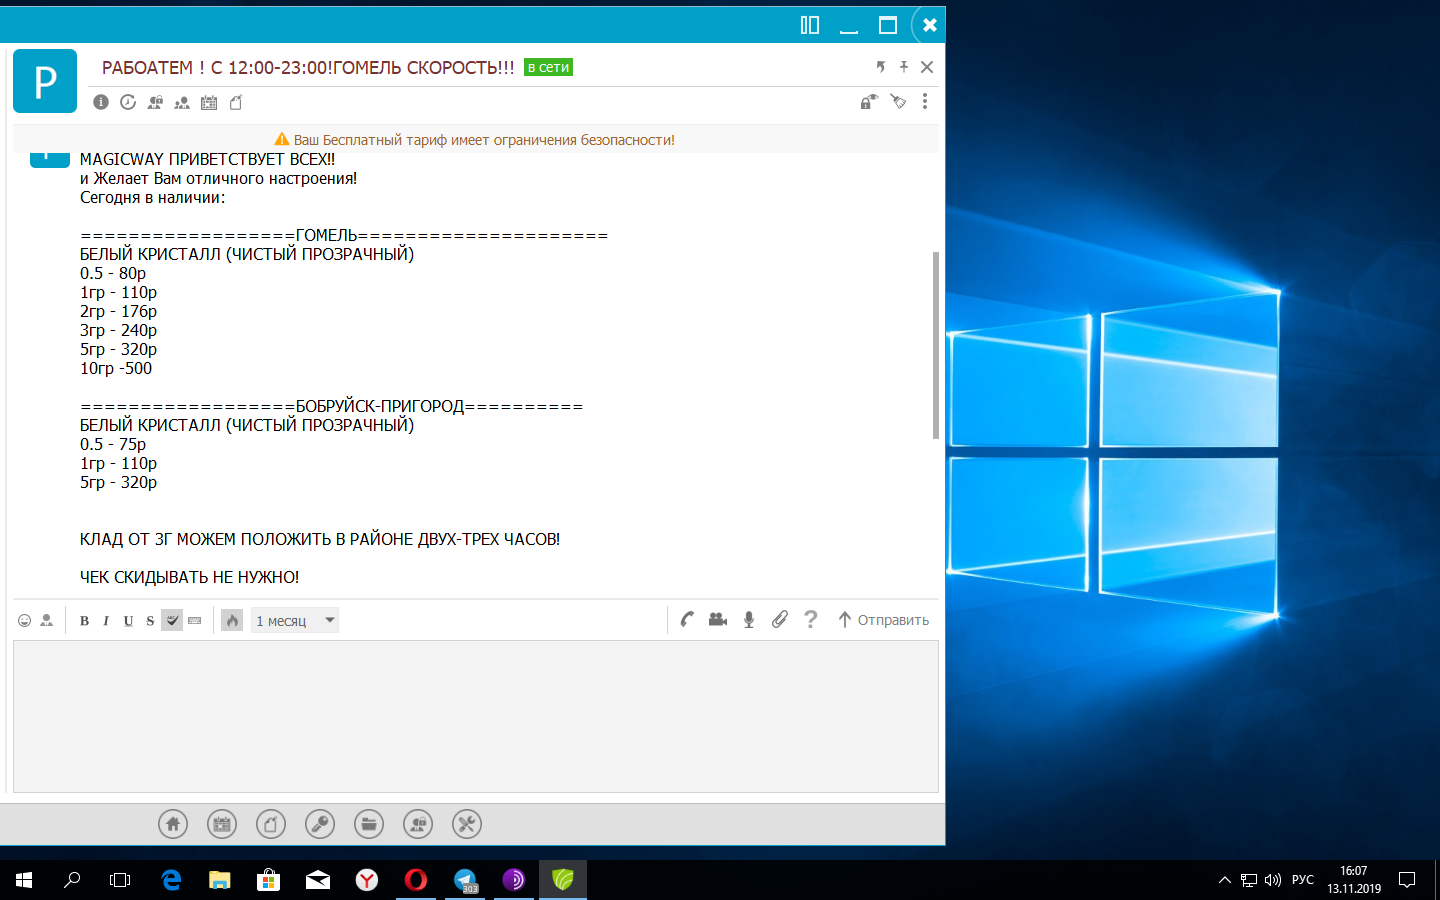
Task: Open the calendar icon in bottom bar
Action: tap(222, 824)
